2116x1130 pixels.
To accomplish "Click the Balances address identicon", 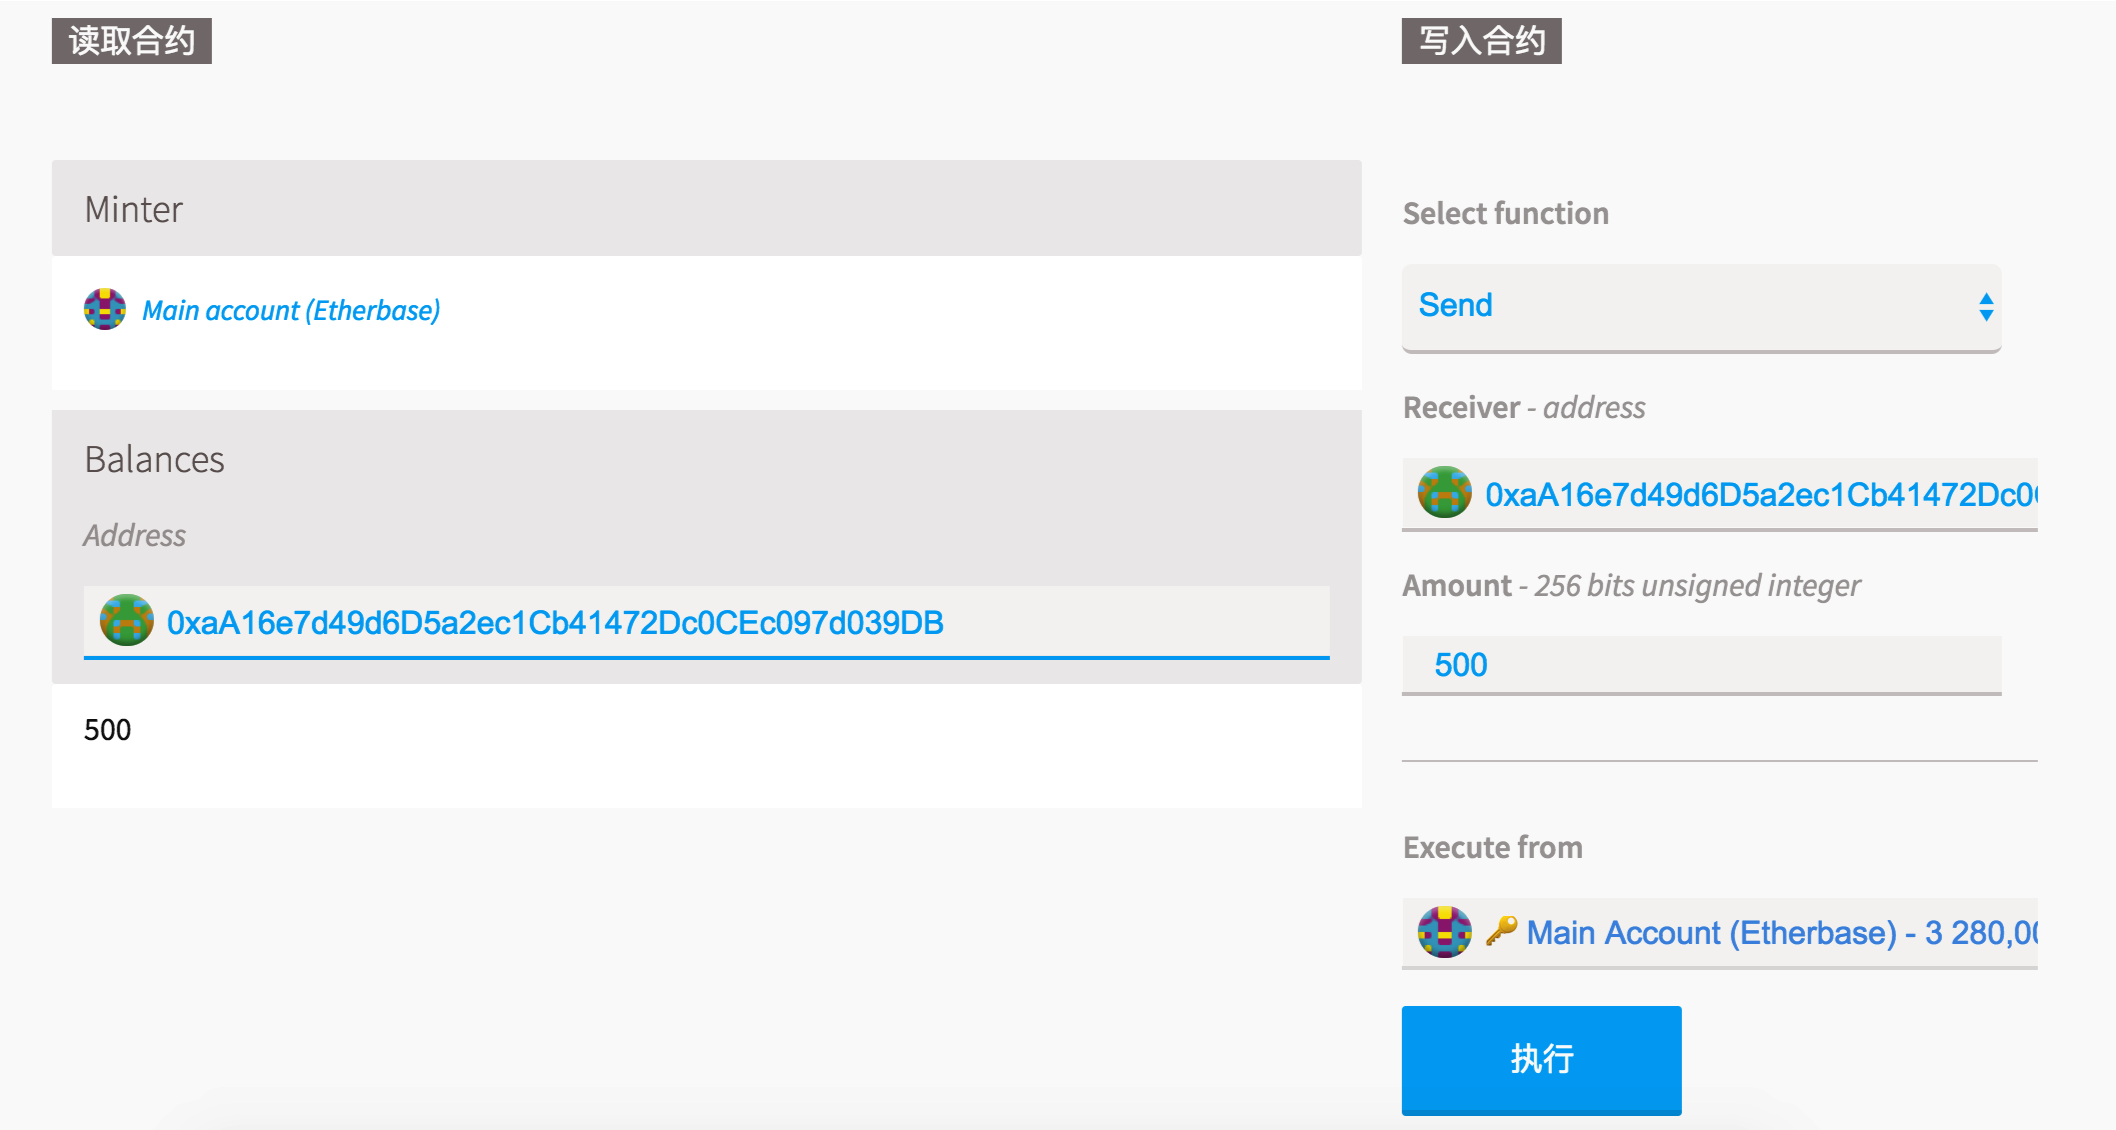I will point(127,621).
